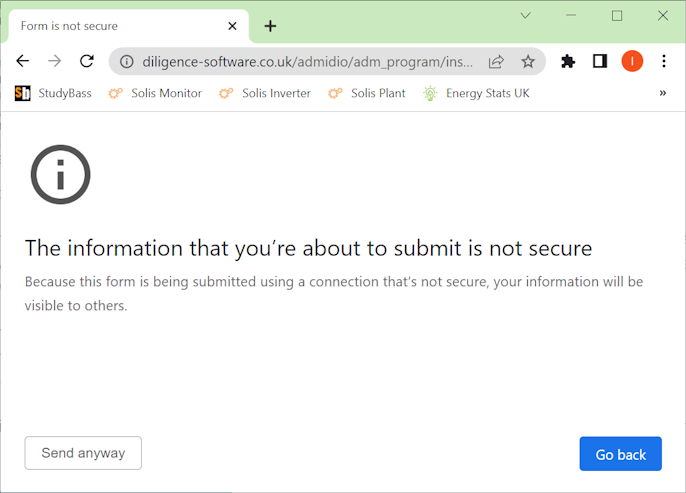Reload the current page

point(87,61)
